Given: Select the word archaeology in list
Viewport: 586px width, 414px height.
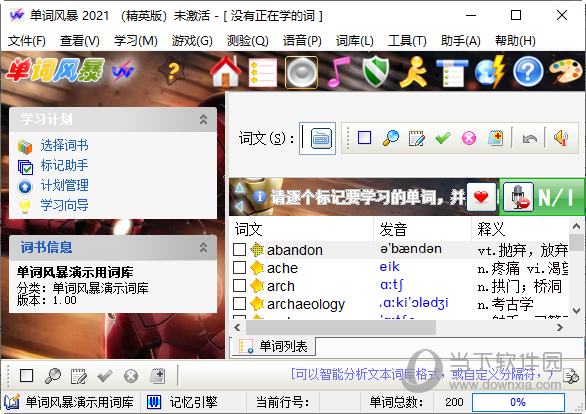Looking at the screenshot, I should point(306,304).
